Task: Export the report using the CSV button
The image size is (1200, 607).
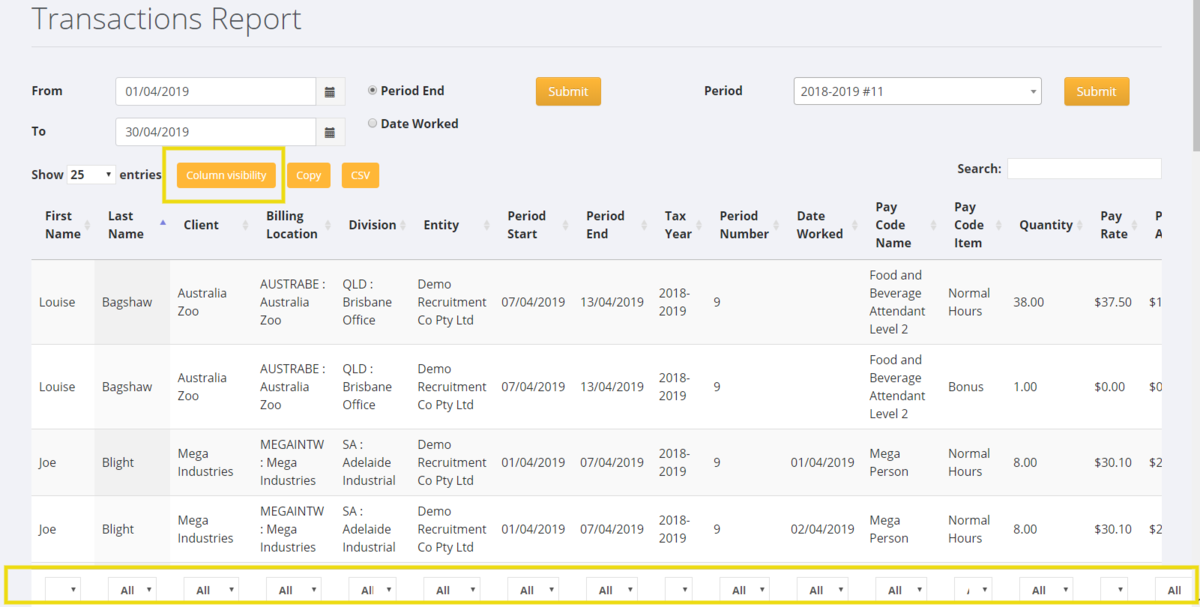Action: 360,174
